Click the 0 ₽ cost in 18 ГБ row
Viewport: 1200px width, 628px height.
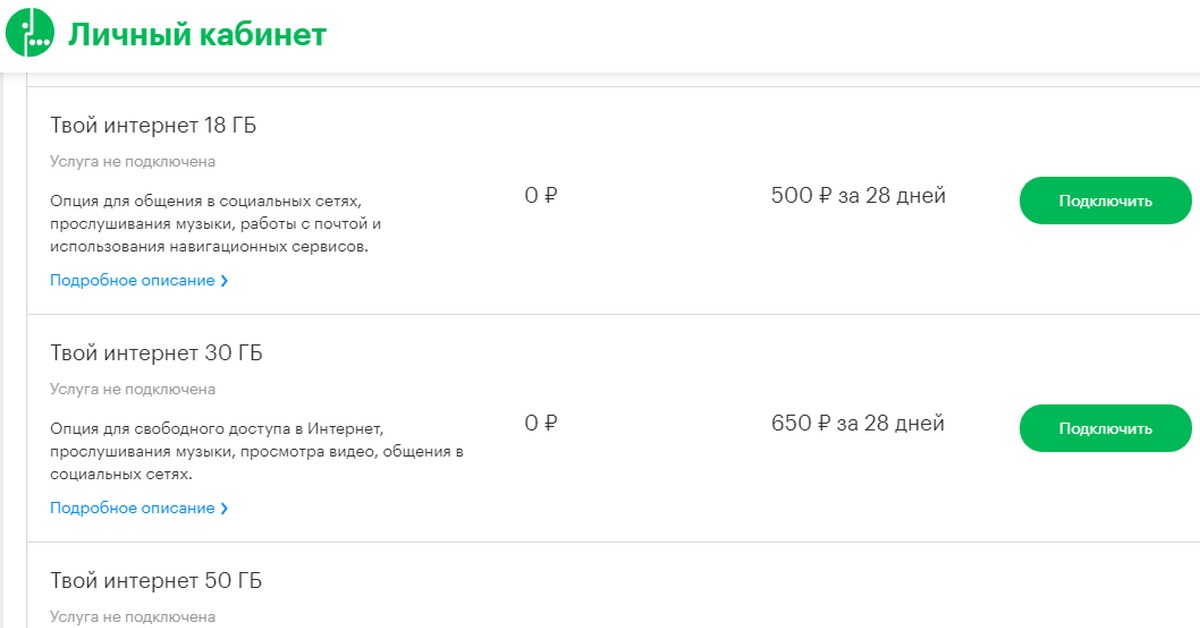click(x=540, y=196)
